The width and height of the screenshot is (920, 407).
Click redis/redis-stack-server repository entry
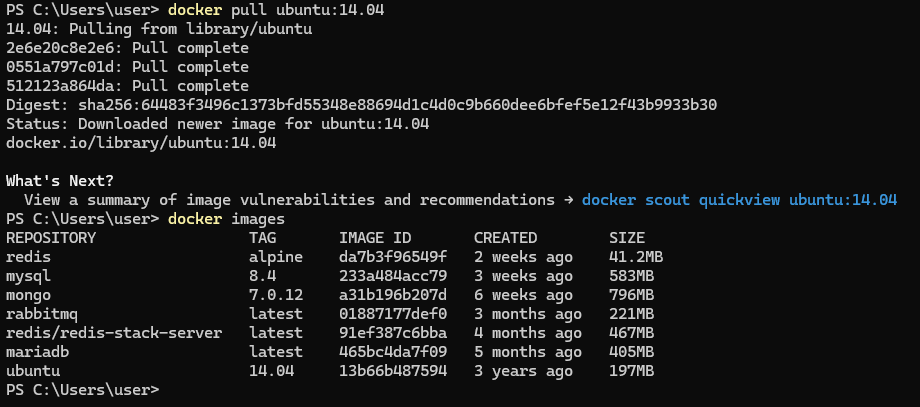point(114,333)
